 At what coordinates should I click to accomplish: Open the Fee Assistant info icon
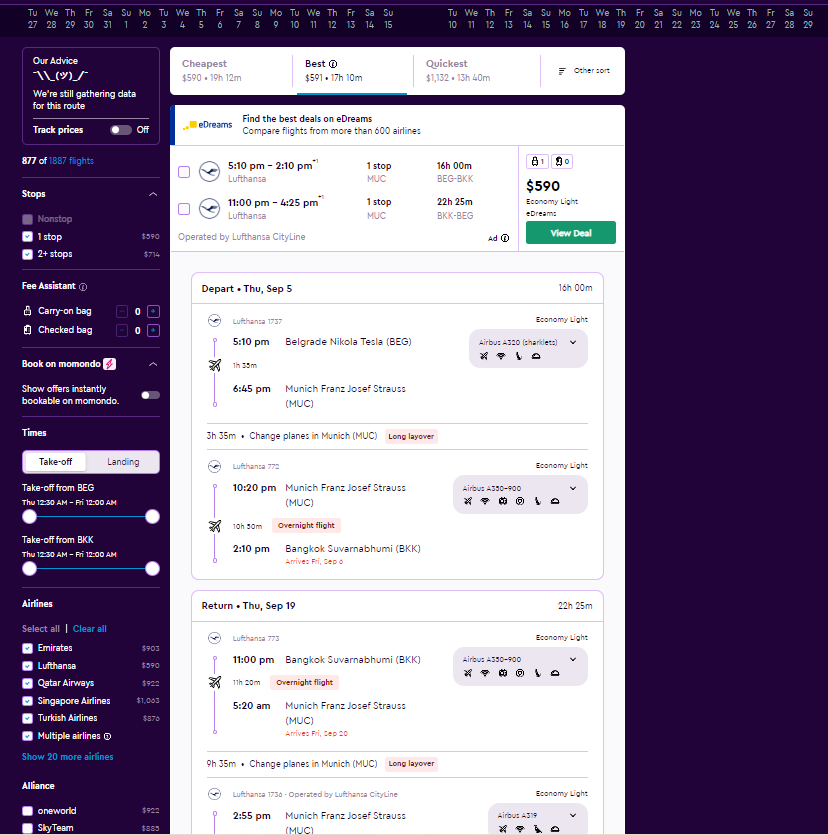click(83, 287)
